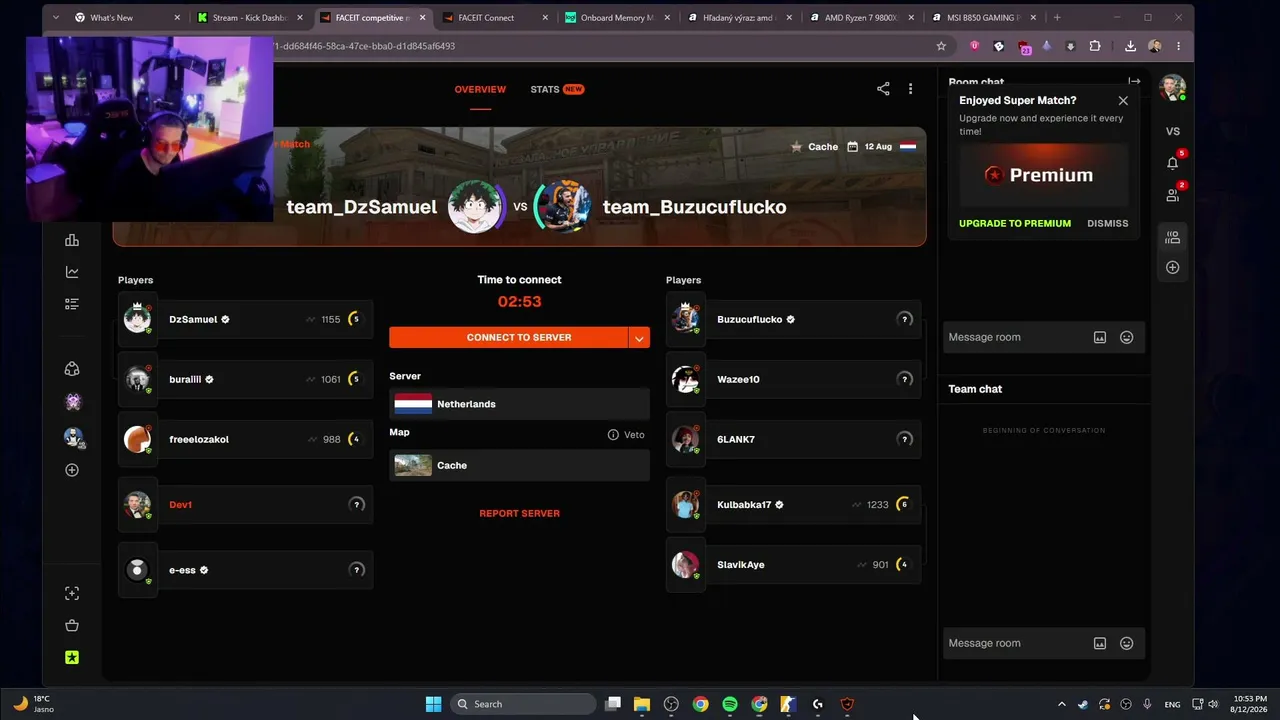Open the leaderboard bar-chart sidebar icon
This screenshot has height=720, width=1280.
[72, 240]
